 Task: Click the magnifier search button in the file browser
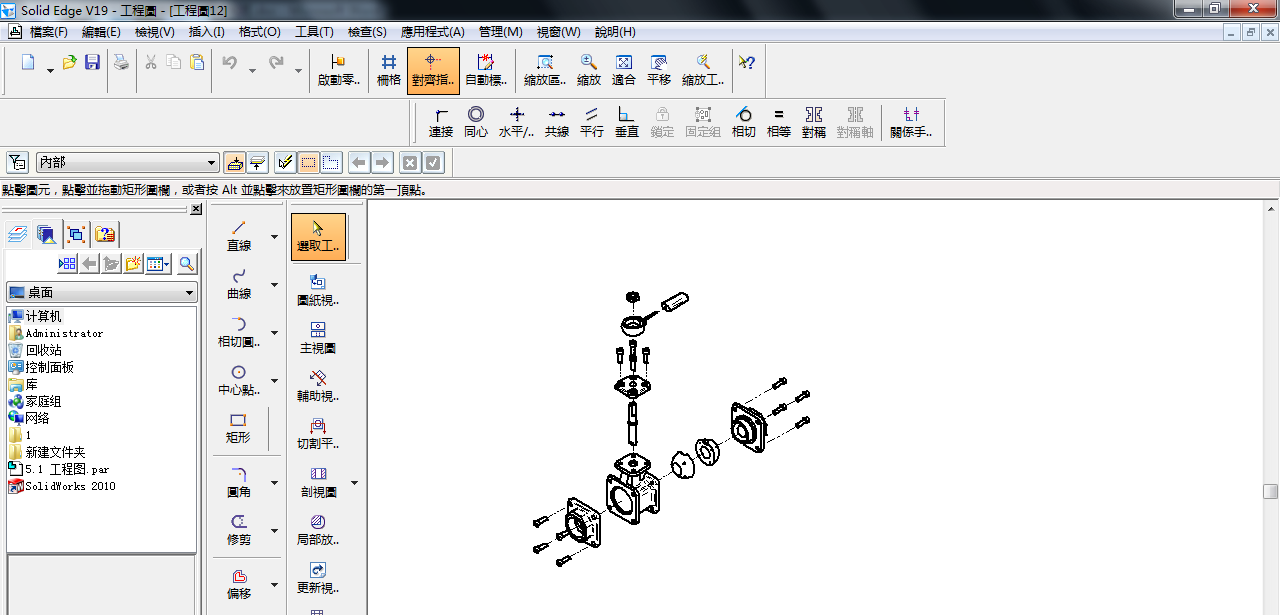[x=186, y=264]
